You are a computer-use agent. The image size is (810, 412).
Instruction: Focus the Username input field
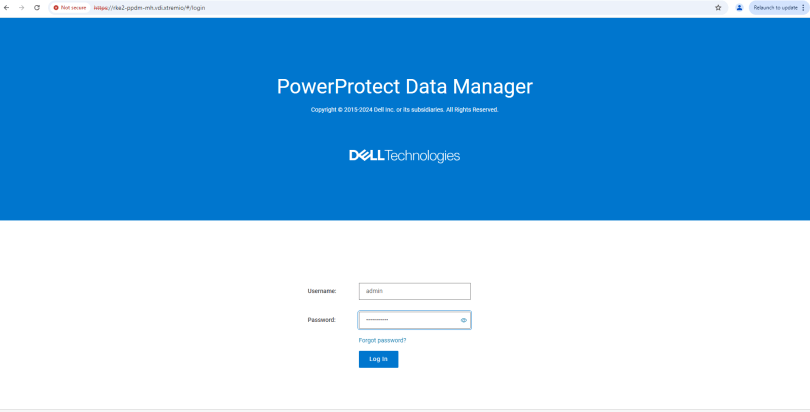[x=414, y=291]
